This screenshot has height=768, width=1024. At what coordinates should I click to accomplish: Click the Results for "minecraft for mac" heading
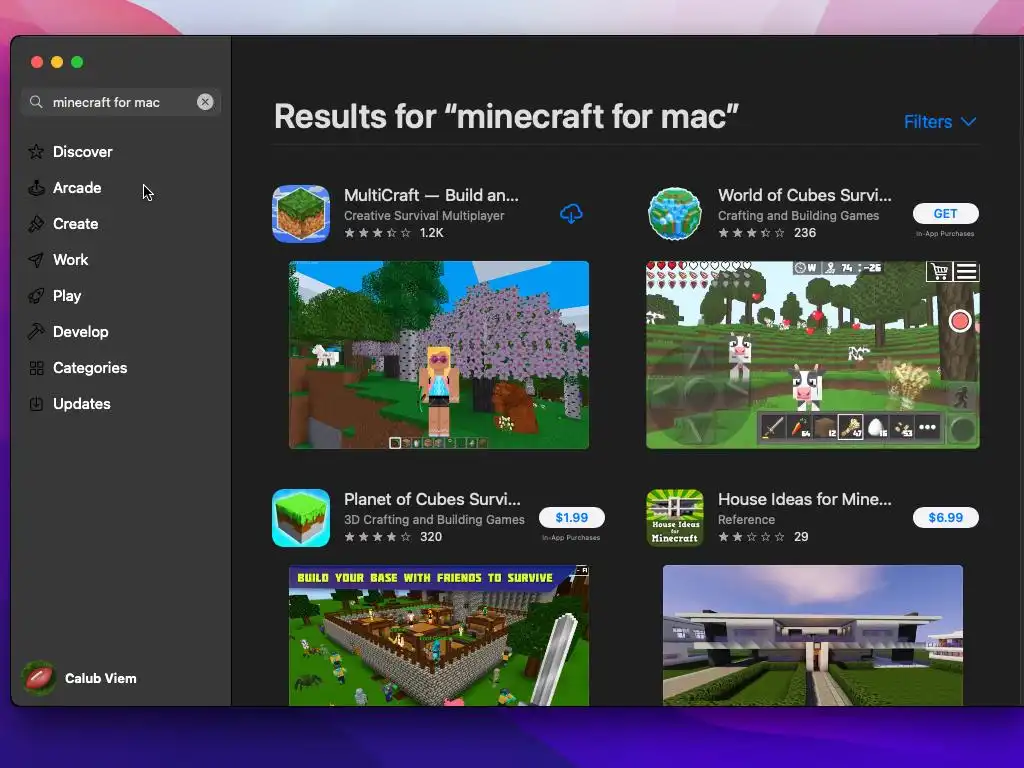point(506,117)
